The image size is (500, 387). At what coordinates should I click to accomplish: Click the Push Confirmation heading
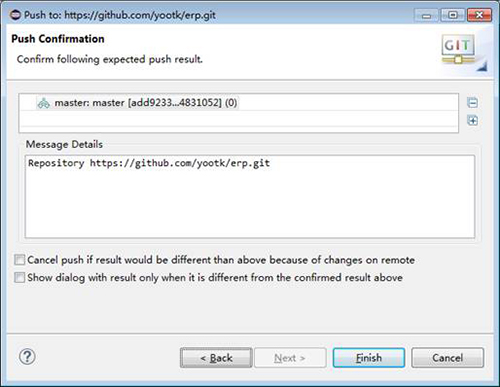tap(58, 39)
